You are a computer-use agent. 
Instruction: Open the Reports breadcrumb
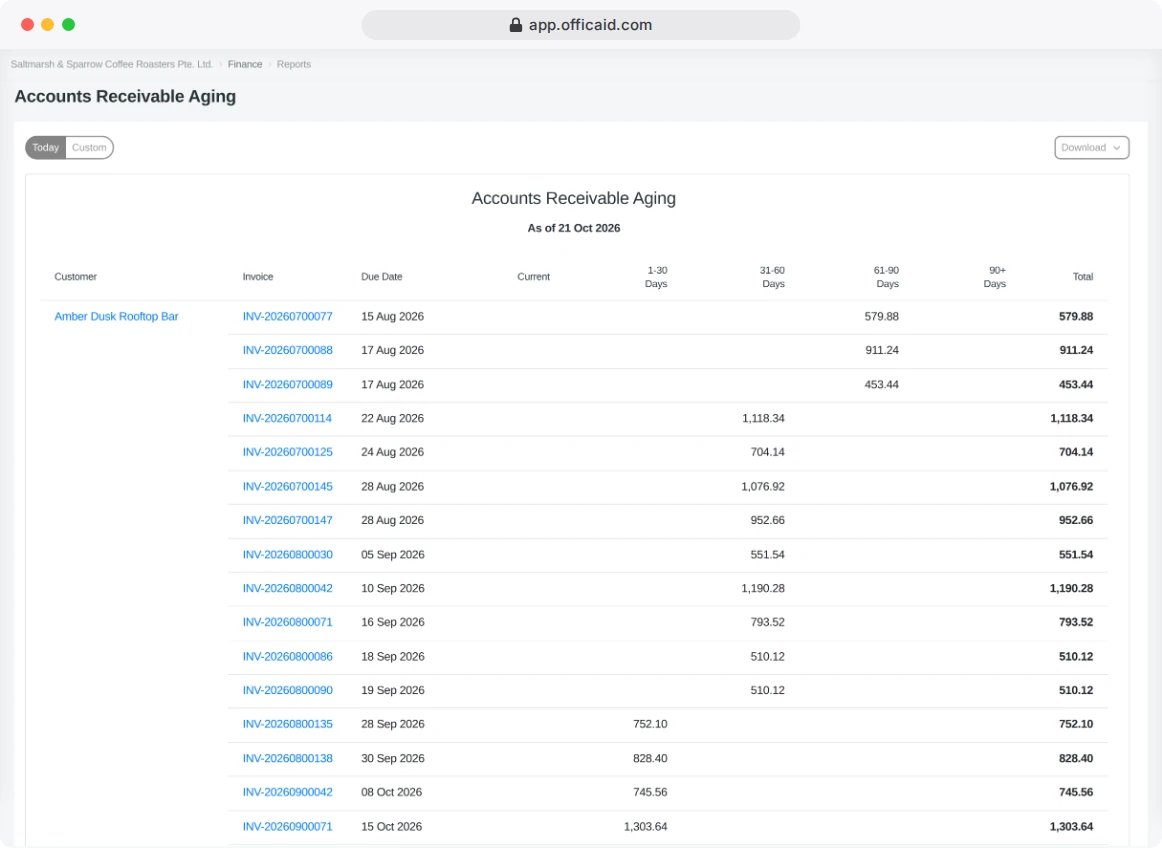pyautogui.click(x=293, y=64)
